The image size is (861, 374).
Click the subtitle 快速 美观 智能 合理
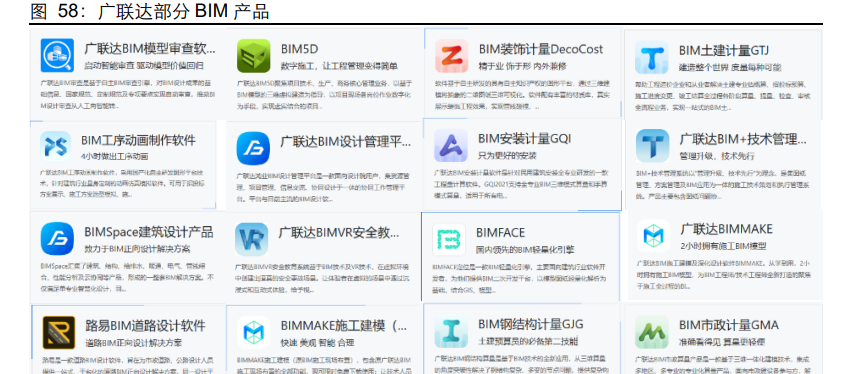tap(317, 342)
